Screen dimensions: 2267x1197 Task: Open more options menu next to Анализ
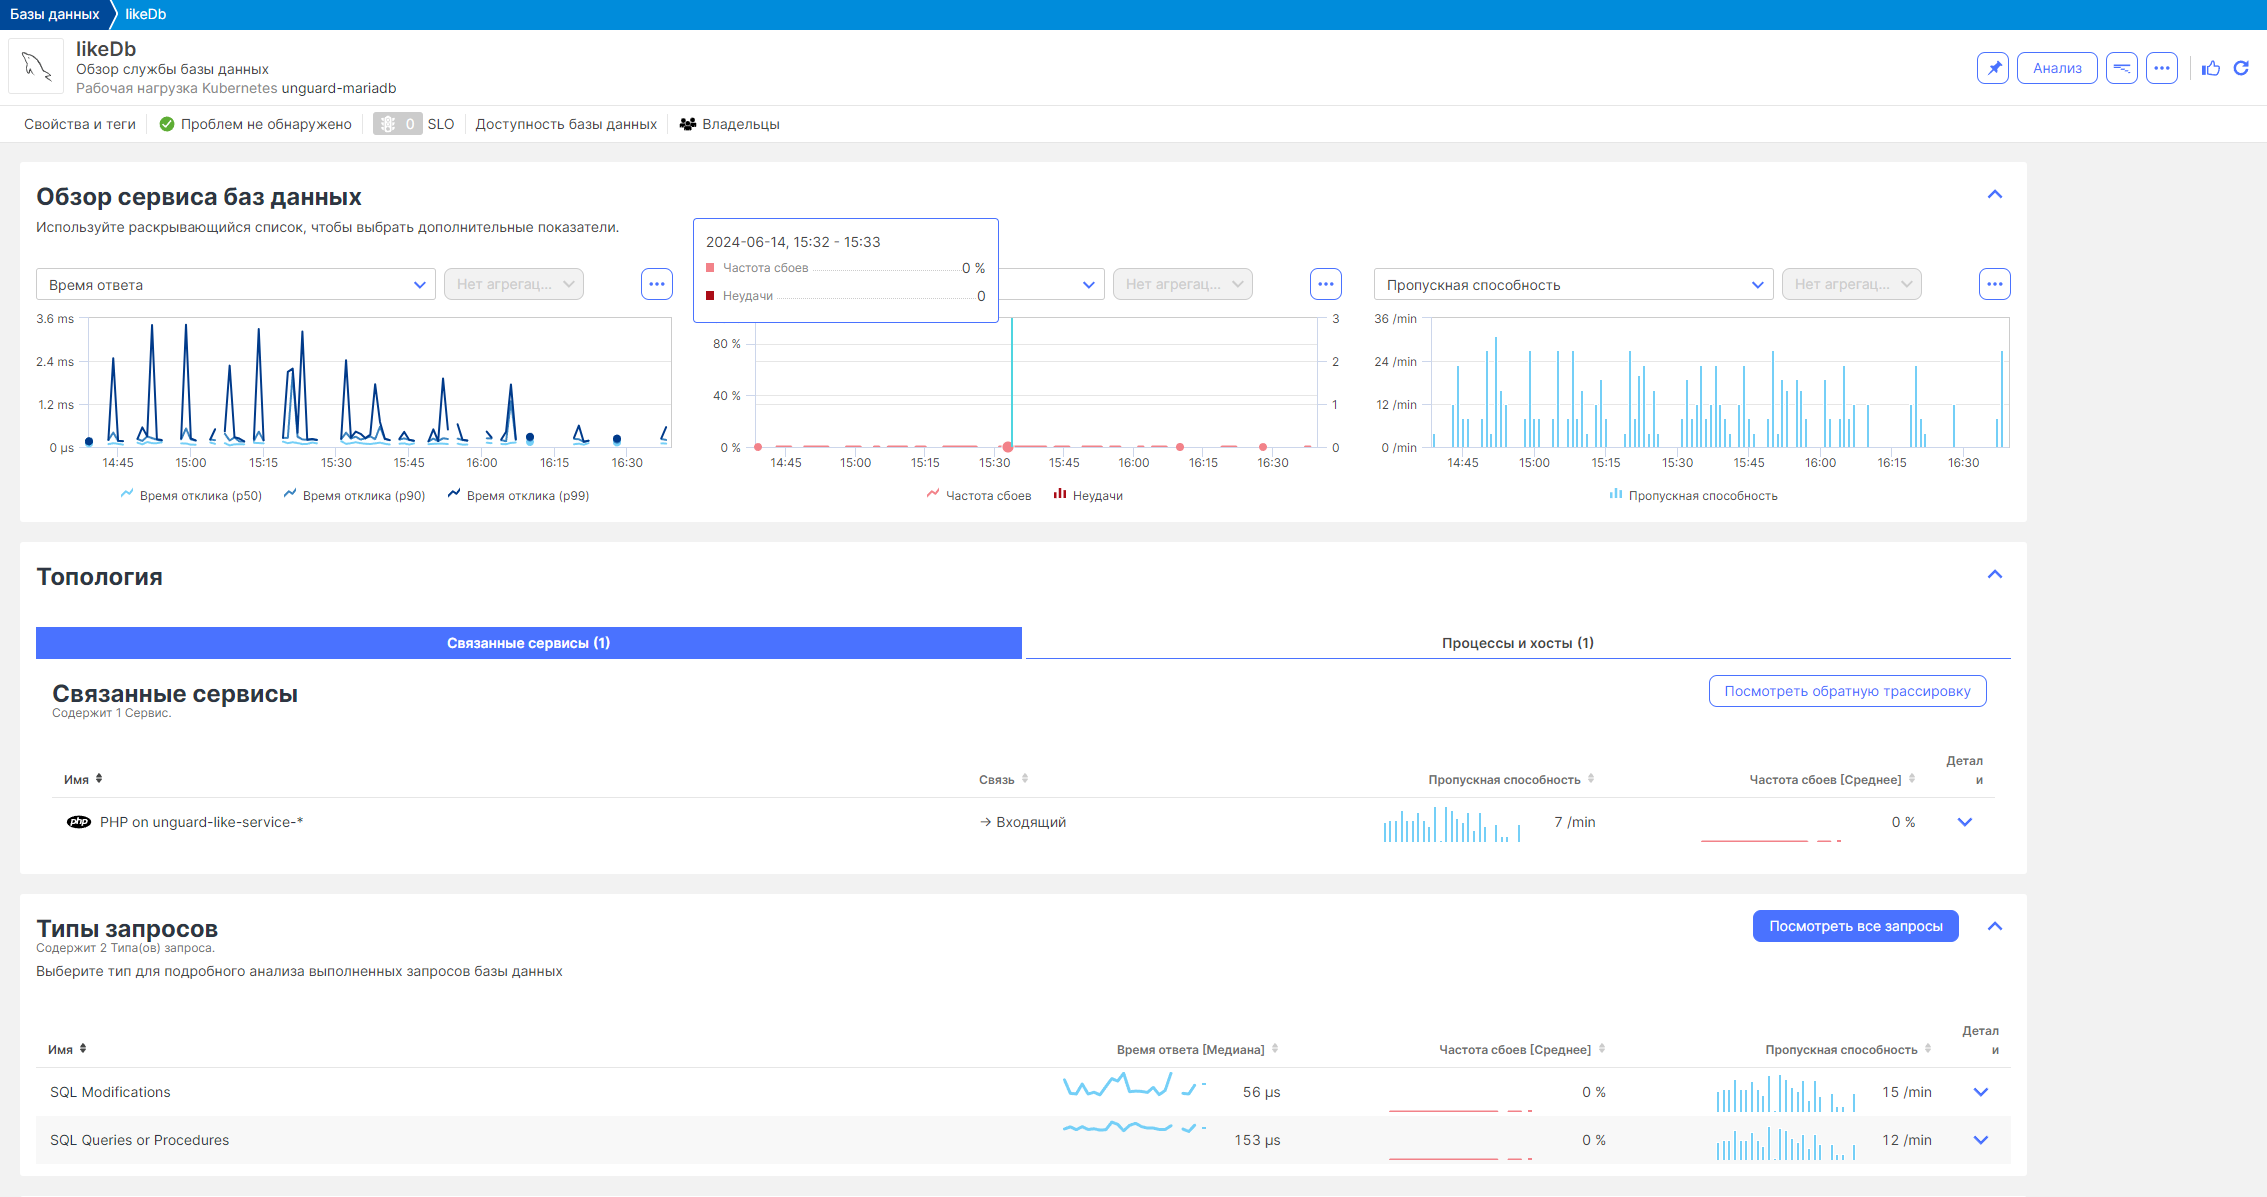pyautogui.click(x=2161, y=68)
